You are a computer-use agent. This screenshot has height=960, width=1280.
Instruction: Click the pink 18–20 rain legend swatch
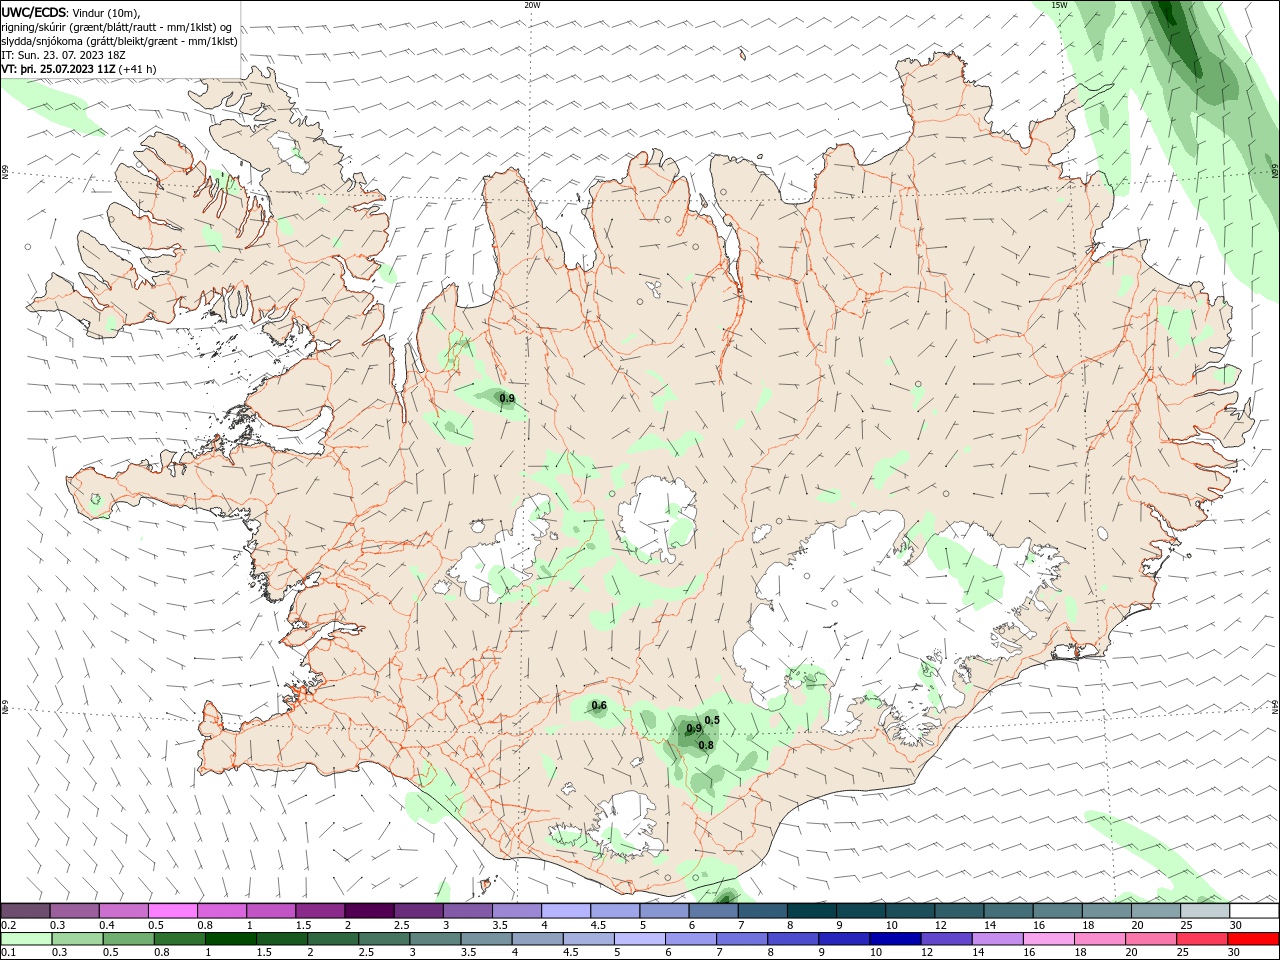point(1100,939)
